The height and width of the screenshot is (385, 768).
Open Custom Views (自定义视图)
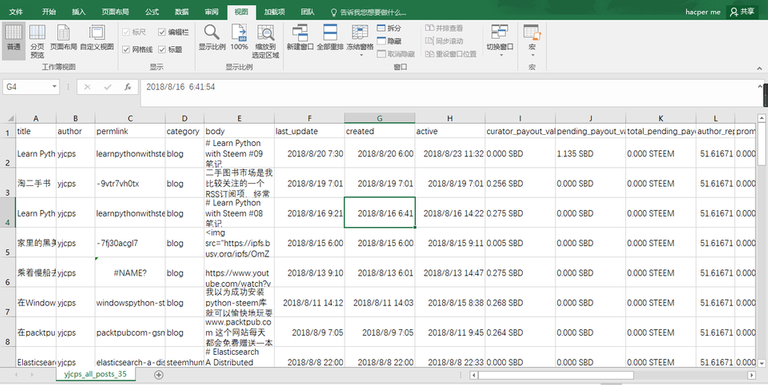97,38
